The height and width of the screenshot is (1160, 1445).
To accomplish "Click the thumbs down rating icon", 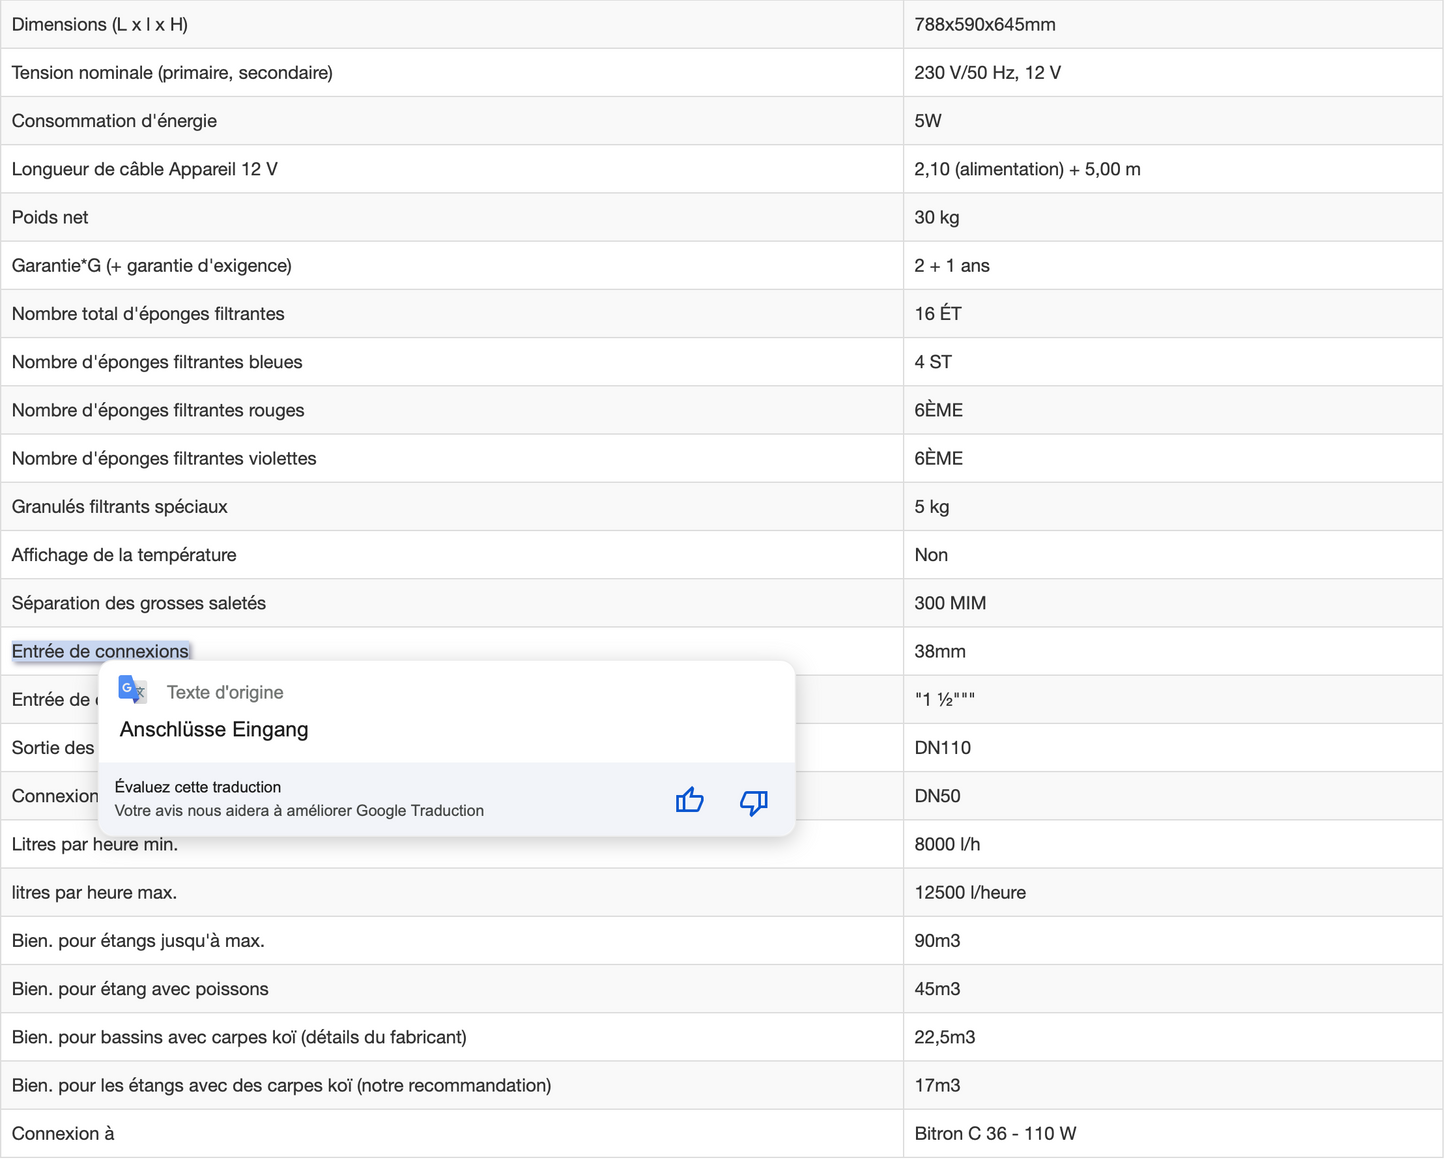I will [x=753, y=801].
